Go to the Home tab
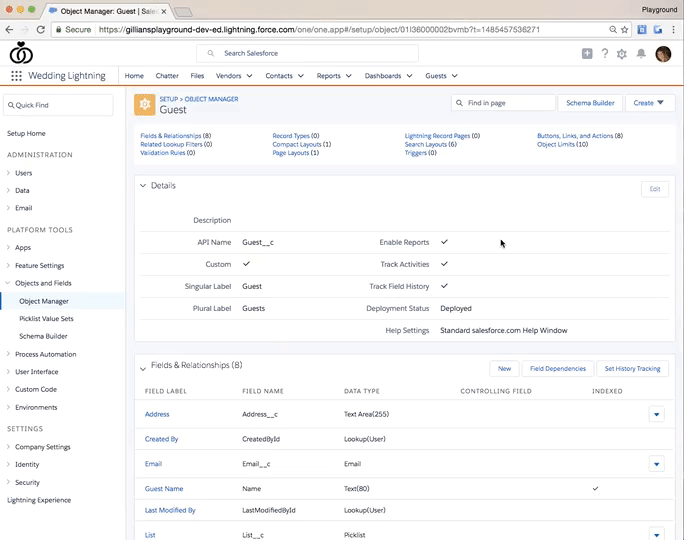 point(134,76)
